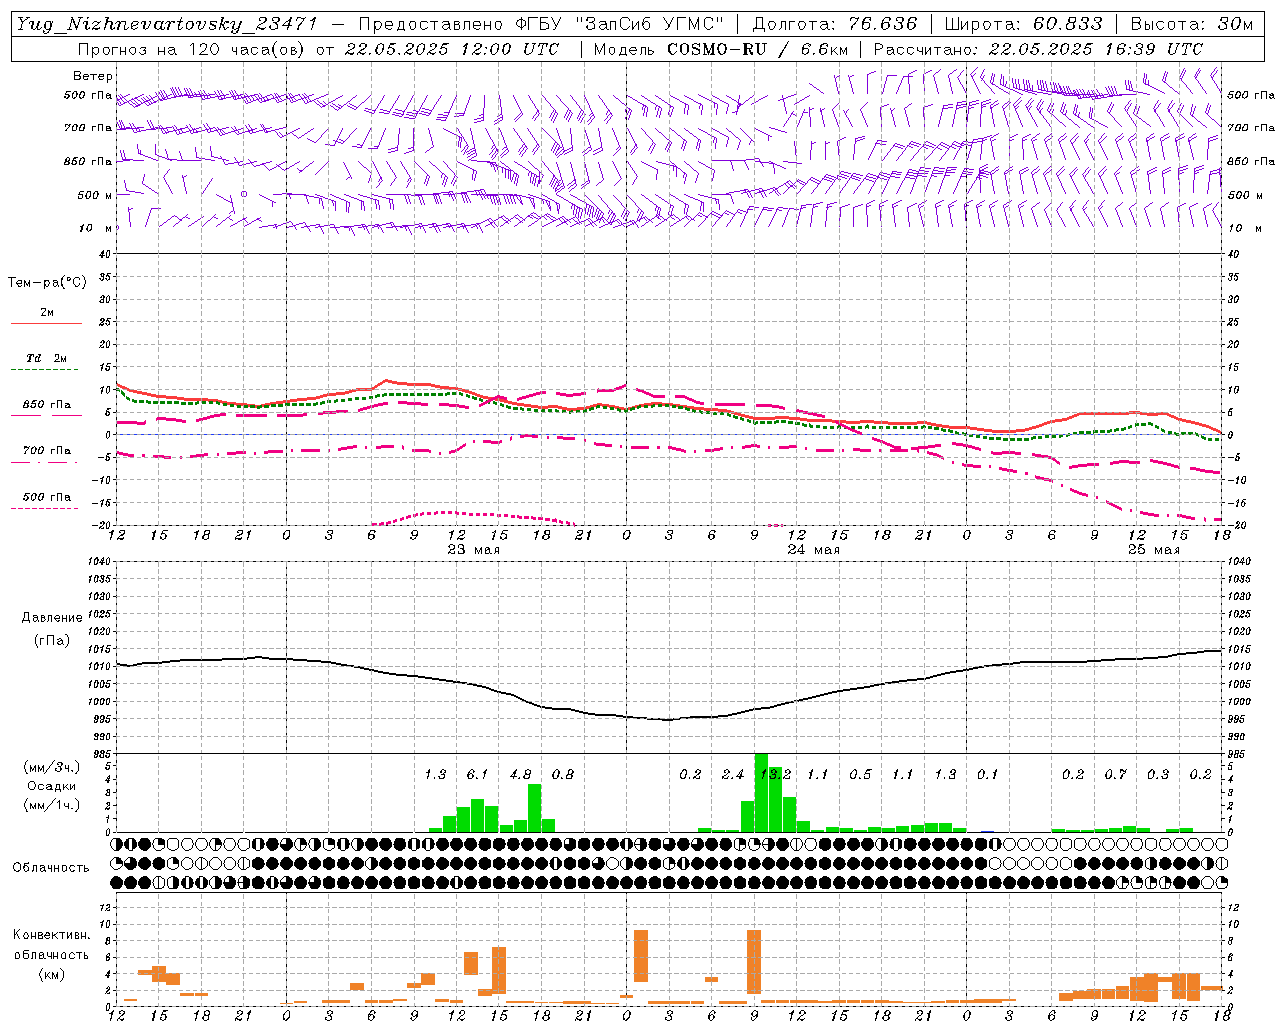Click the (мм/3ч.) precipitation unit label
Image resolution: width=1280 pixels, height=1024 pixels.
pyautogui.click(x=51, y=767)
